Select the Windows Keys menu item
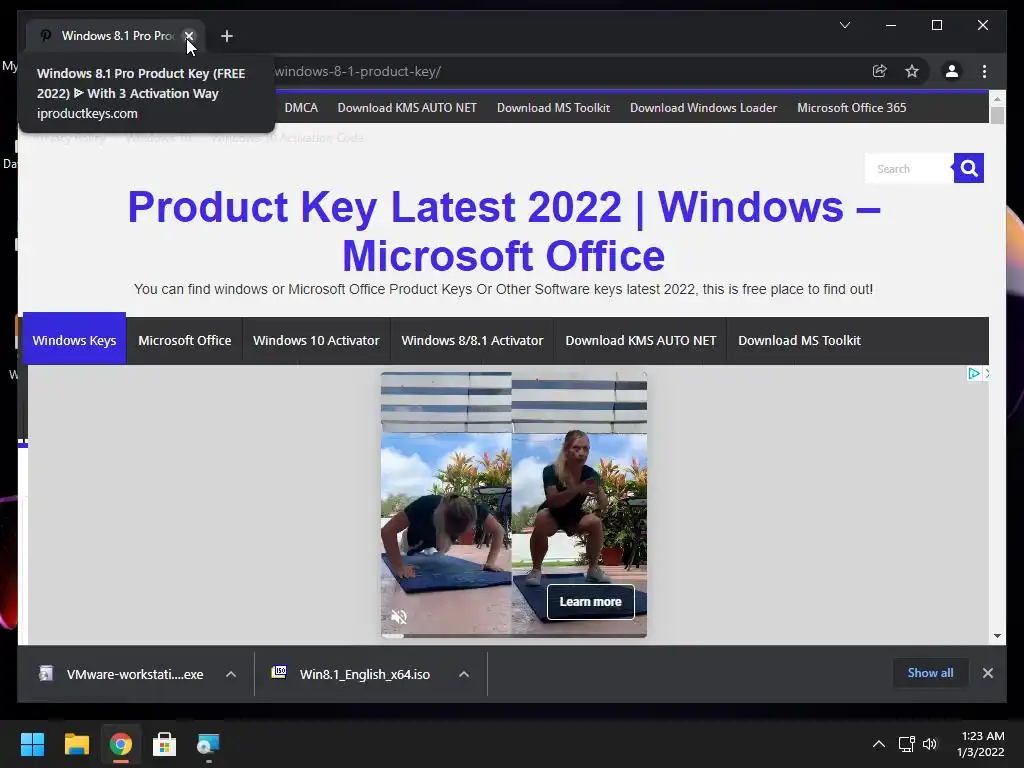The width and height of the screenshot is (1024, 768). tap(74, 340)
